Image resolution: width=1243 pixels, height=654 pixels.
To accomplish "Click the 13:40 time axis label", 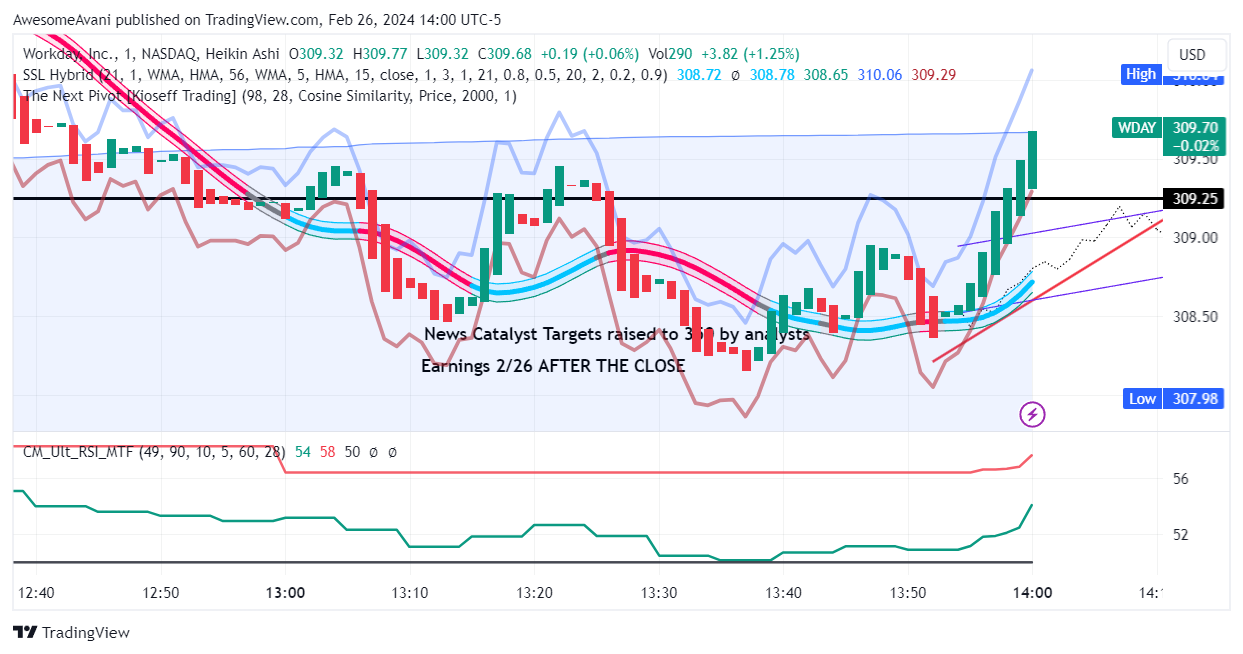I will [x=784, y=593].
